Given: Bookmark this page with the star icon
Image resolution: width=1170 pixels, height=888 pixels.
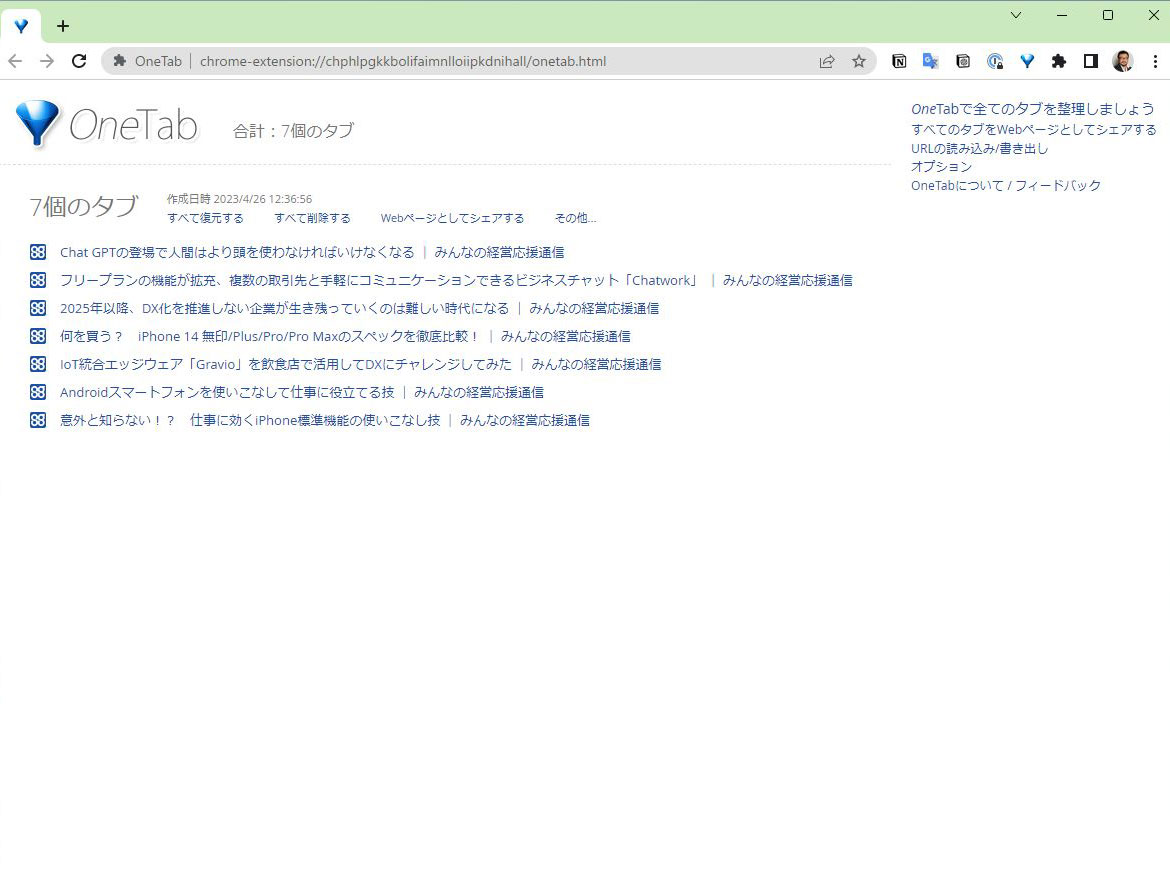Looking at the screenshot, I should (x=859, y=61).
